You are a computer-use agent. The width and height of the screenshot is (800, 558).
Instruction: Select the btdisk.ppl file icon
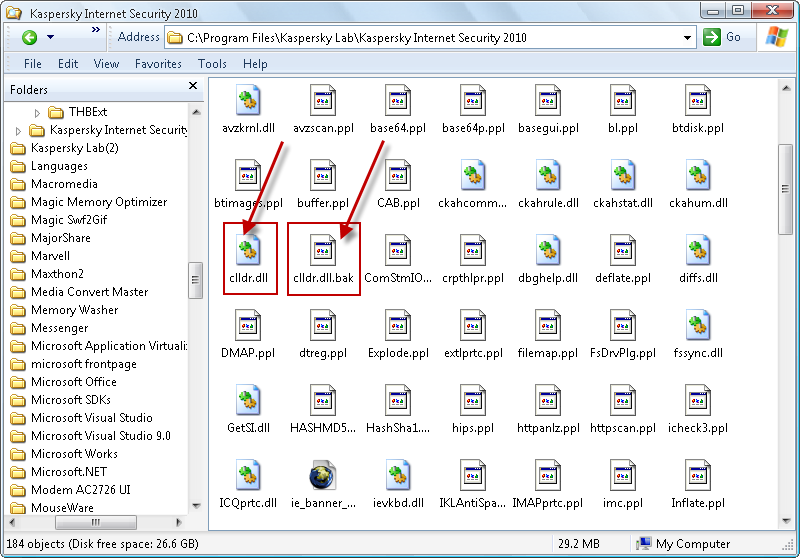coord(698,100)
